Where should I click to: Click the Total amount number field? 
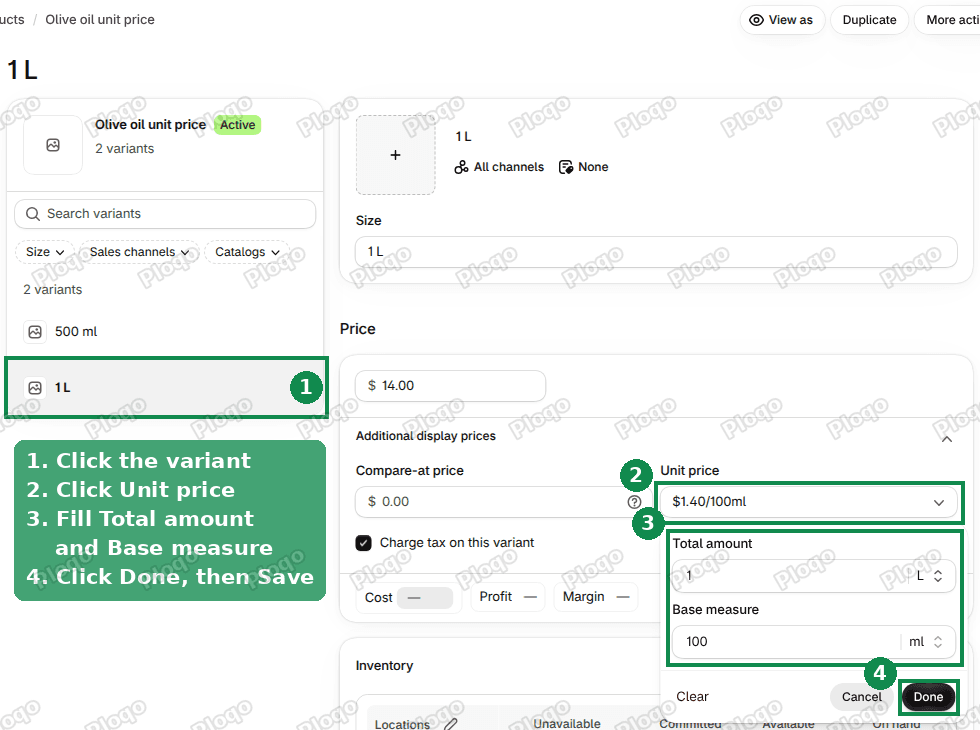[x=788, y=576]
